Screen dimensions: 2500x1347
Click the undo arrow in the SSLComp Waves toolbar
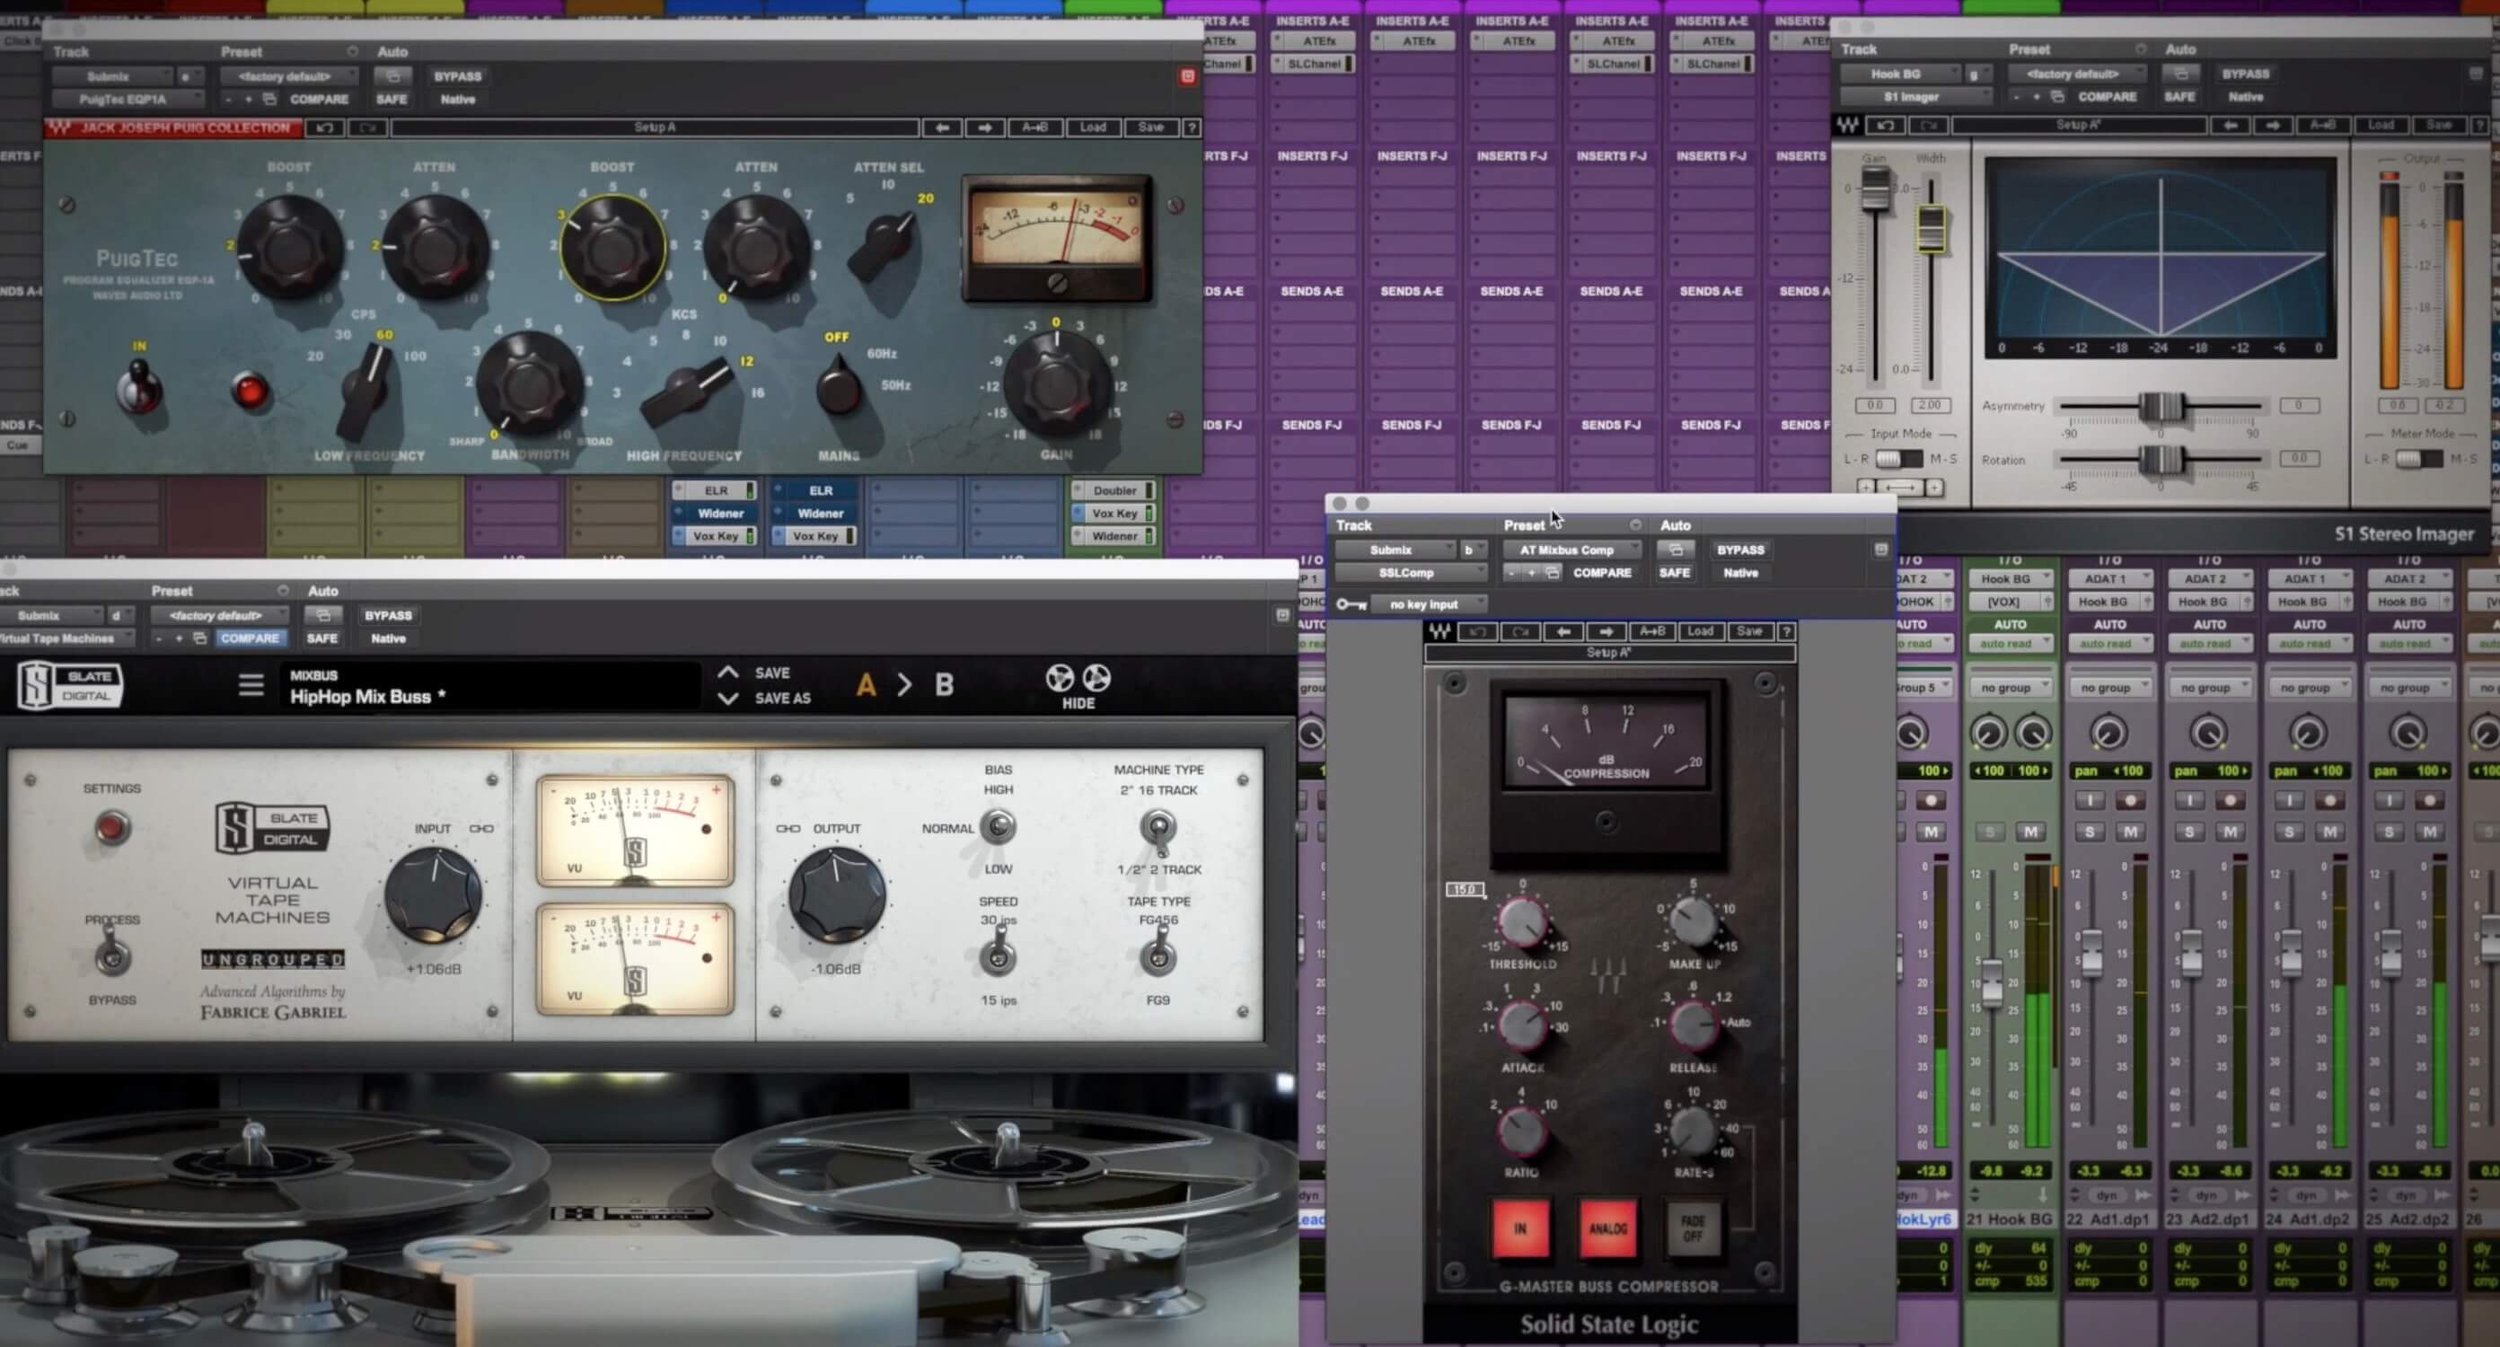[1477, 632]
